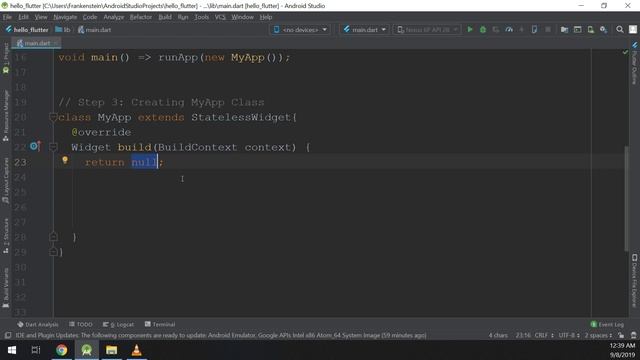
Task: Open the Device File Explorer side panel
Action: (634, 280)
